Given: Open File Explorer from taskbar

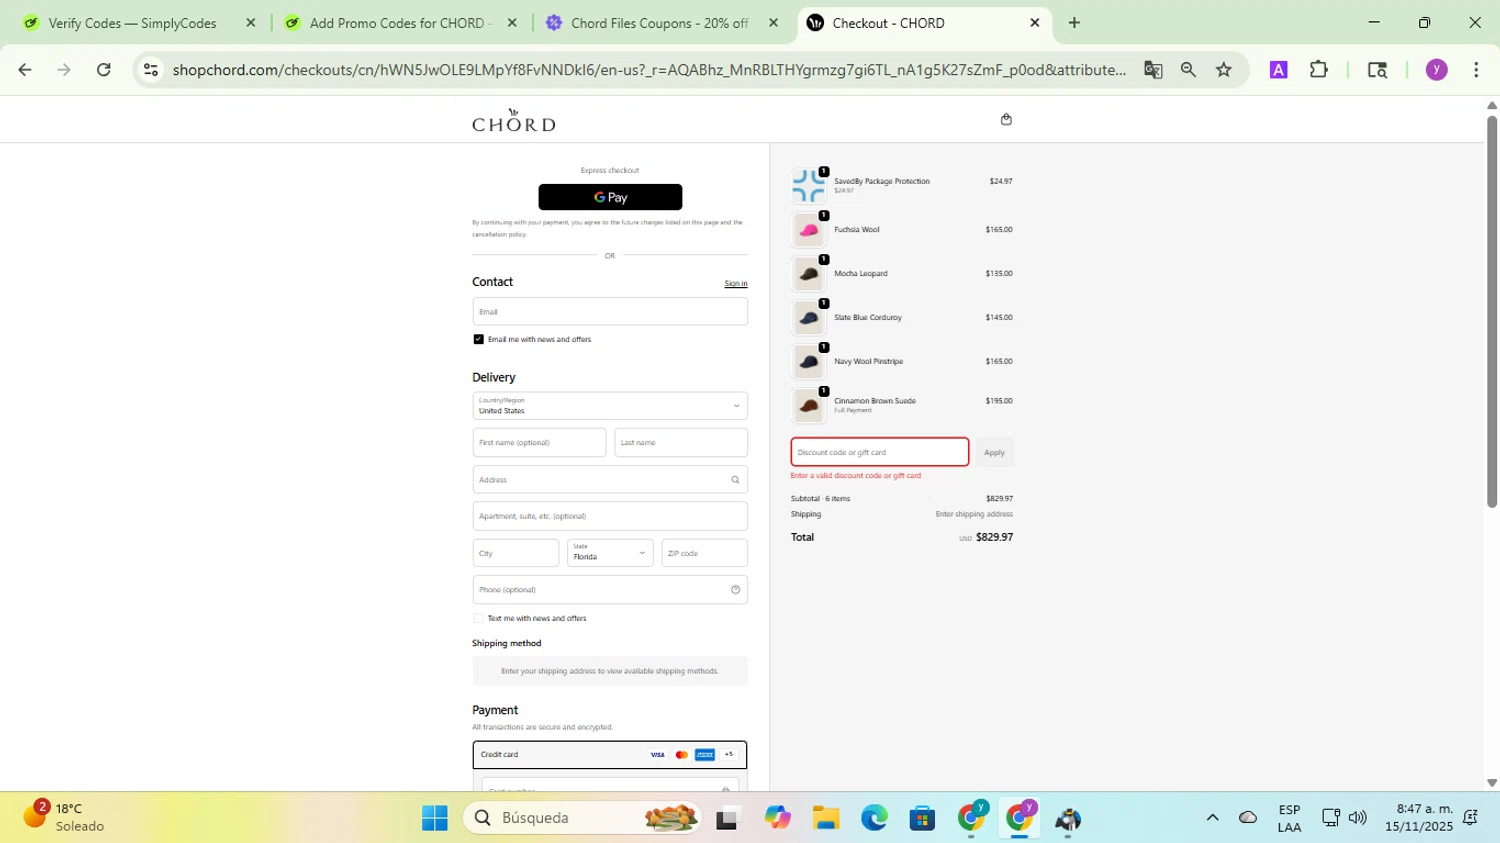Looking at the screenshot, I should pos(825,819).
